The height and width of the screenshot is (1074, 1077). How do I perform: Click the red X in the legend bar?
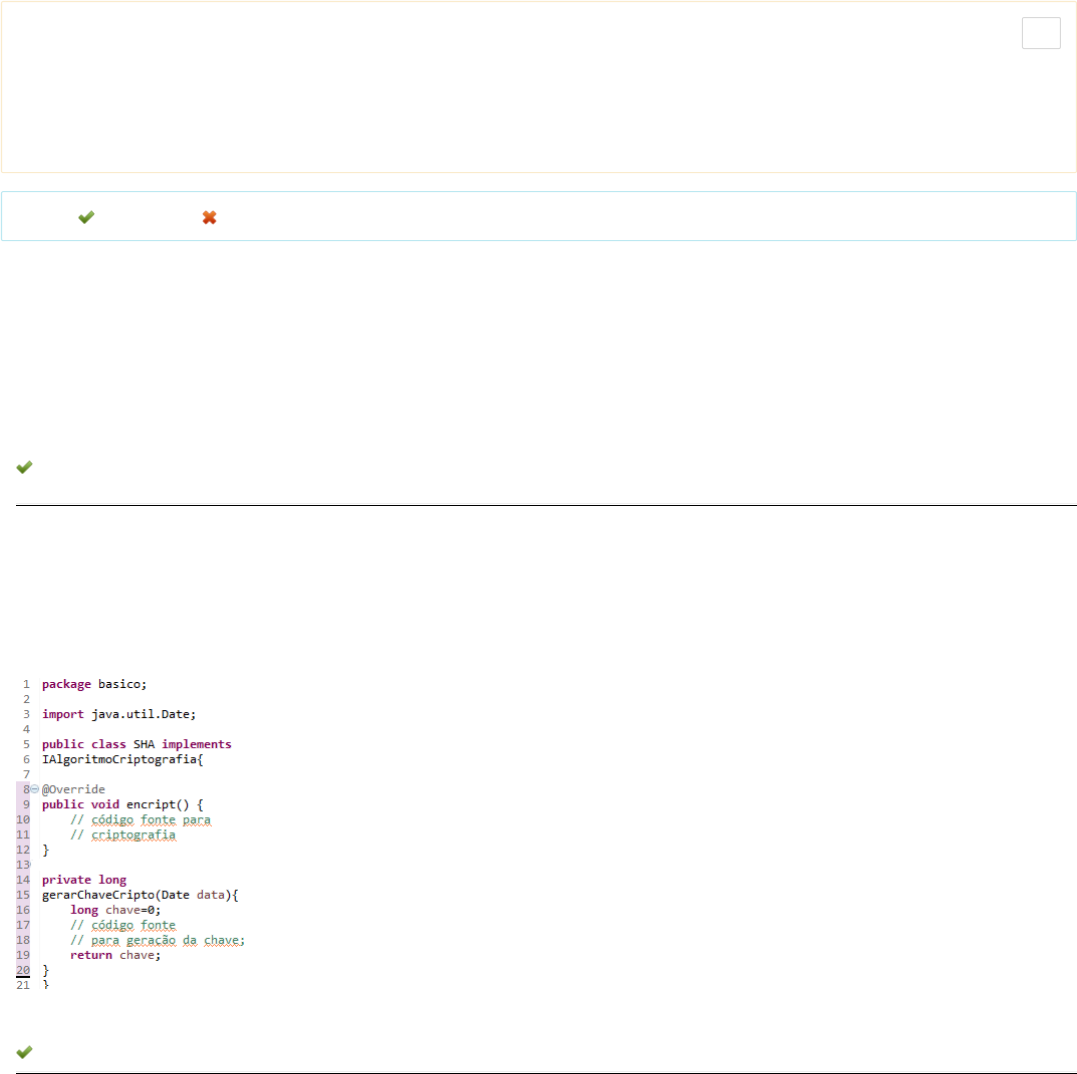click(209, 217)
